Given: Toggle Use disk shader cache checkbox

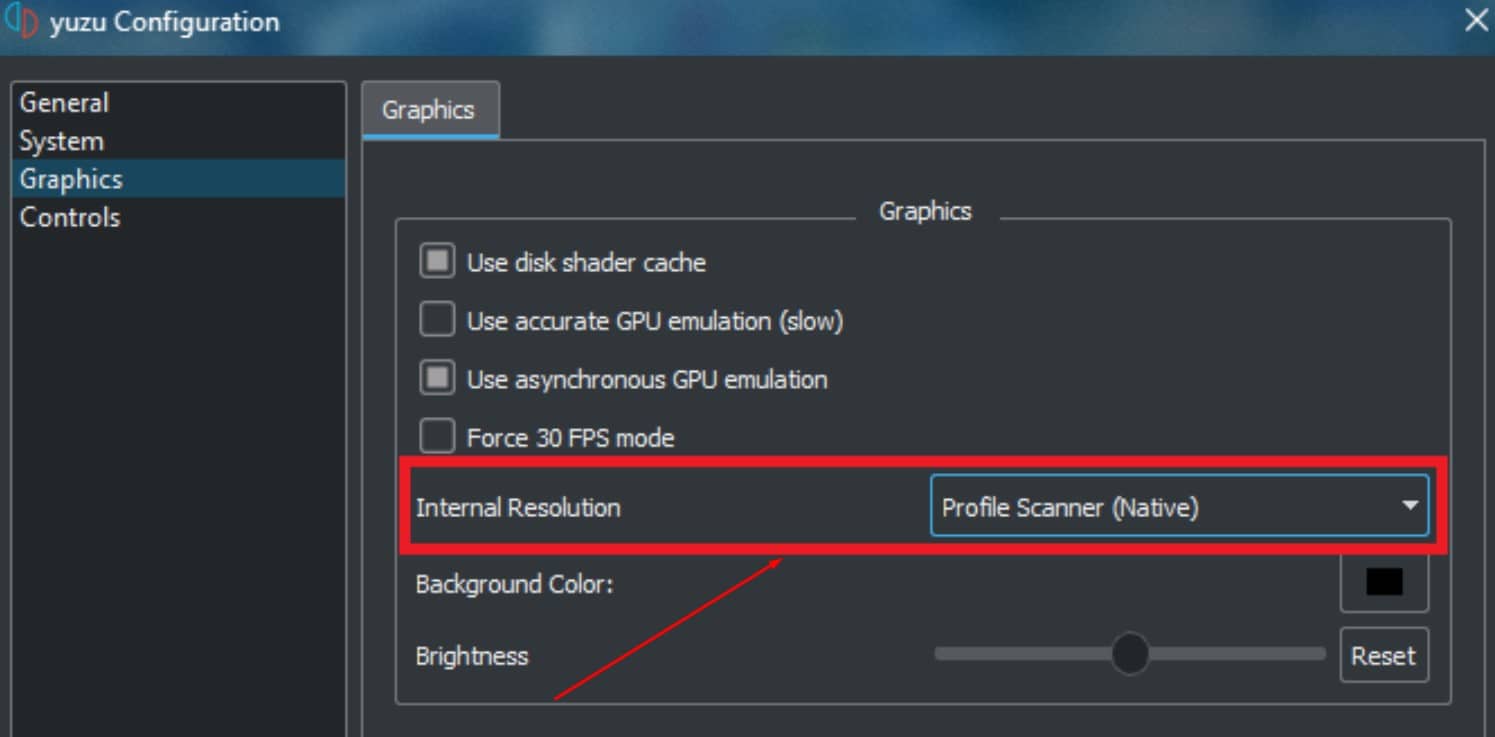Looking at the screenshot, I should click(x=437, y=263).
